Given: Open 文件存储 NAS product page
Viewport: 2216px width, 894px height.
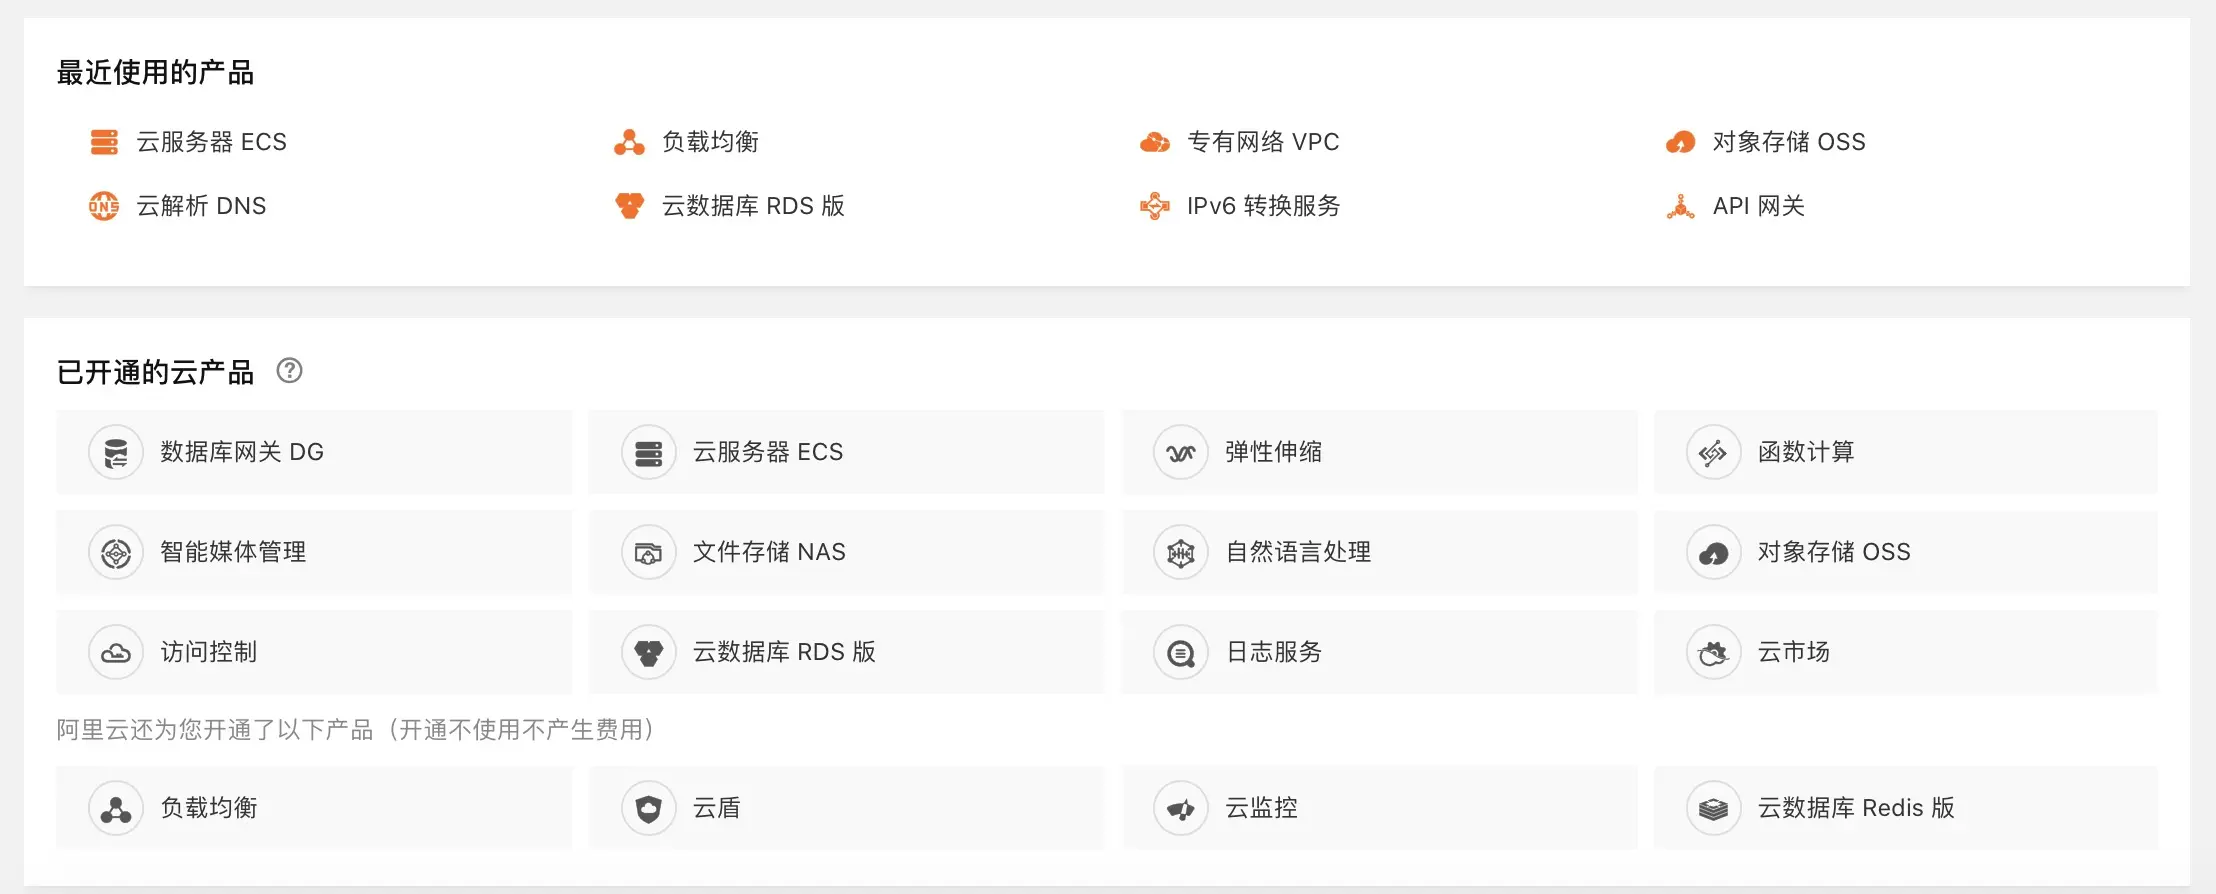Looking at the screenshot, I should click(x=768, y=552).
